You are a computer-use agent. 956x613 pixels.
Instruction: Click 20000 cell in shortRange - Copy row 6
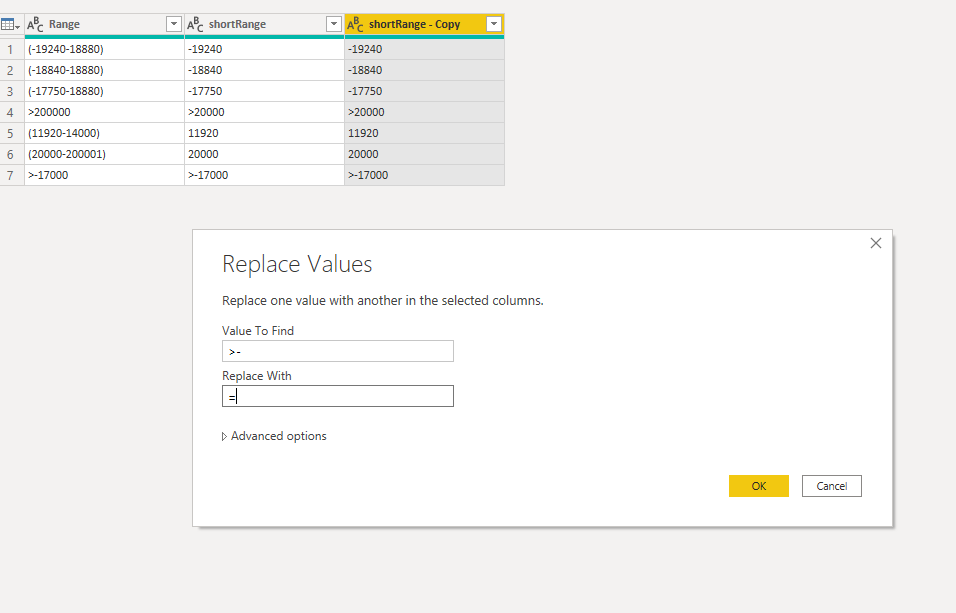coord(424,154)
